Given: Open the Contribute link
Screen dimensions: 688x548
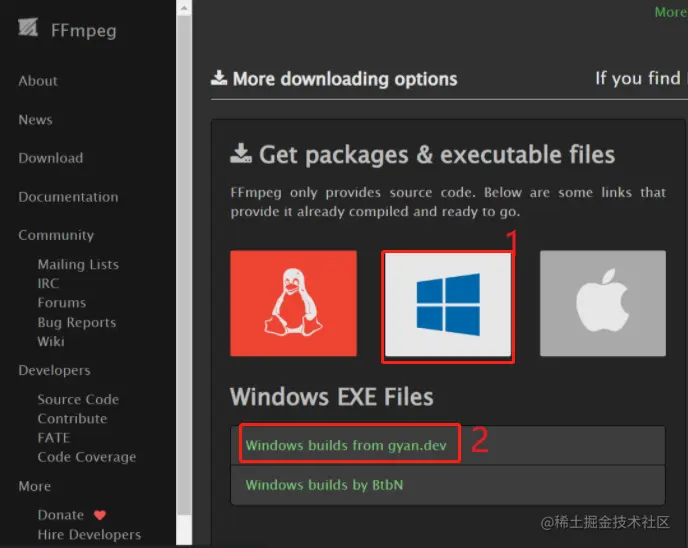Looking at the screenshot, I should (x=72, y=419).
